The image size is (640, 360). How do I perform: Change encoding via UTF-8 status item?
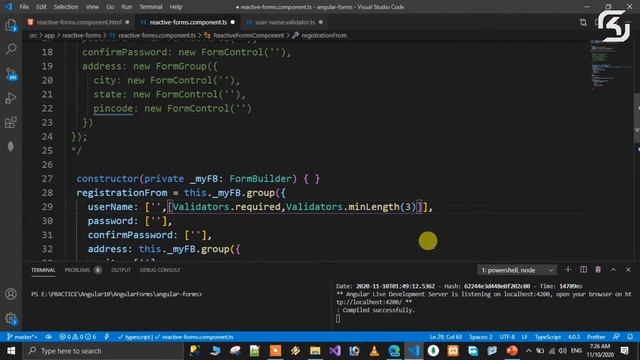(x=507, y=337)
